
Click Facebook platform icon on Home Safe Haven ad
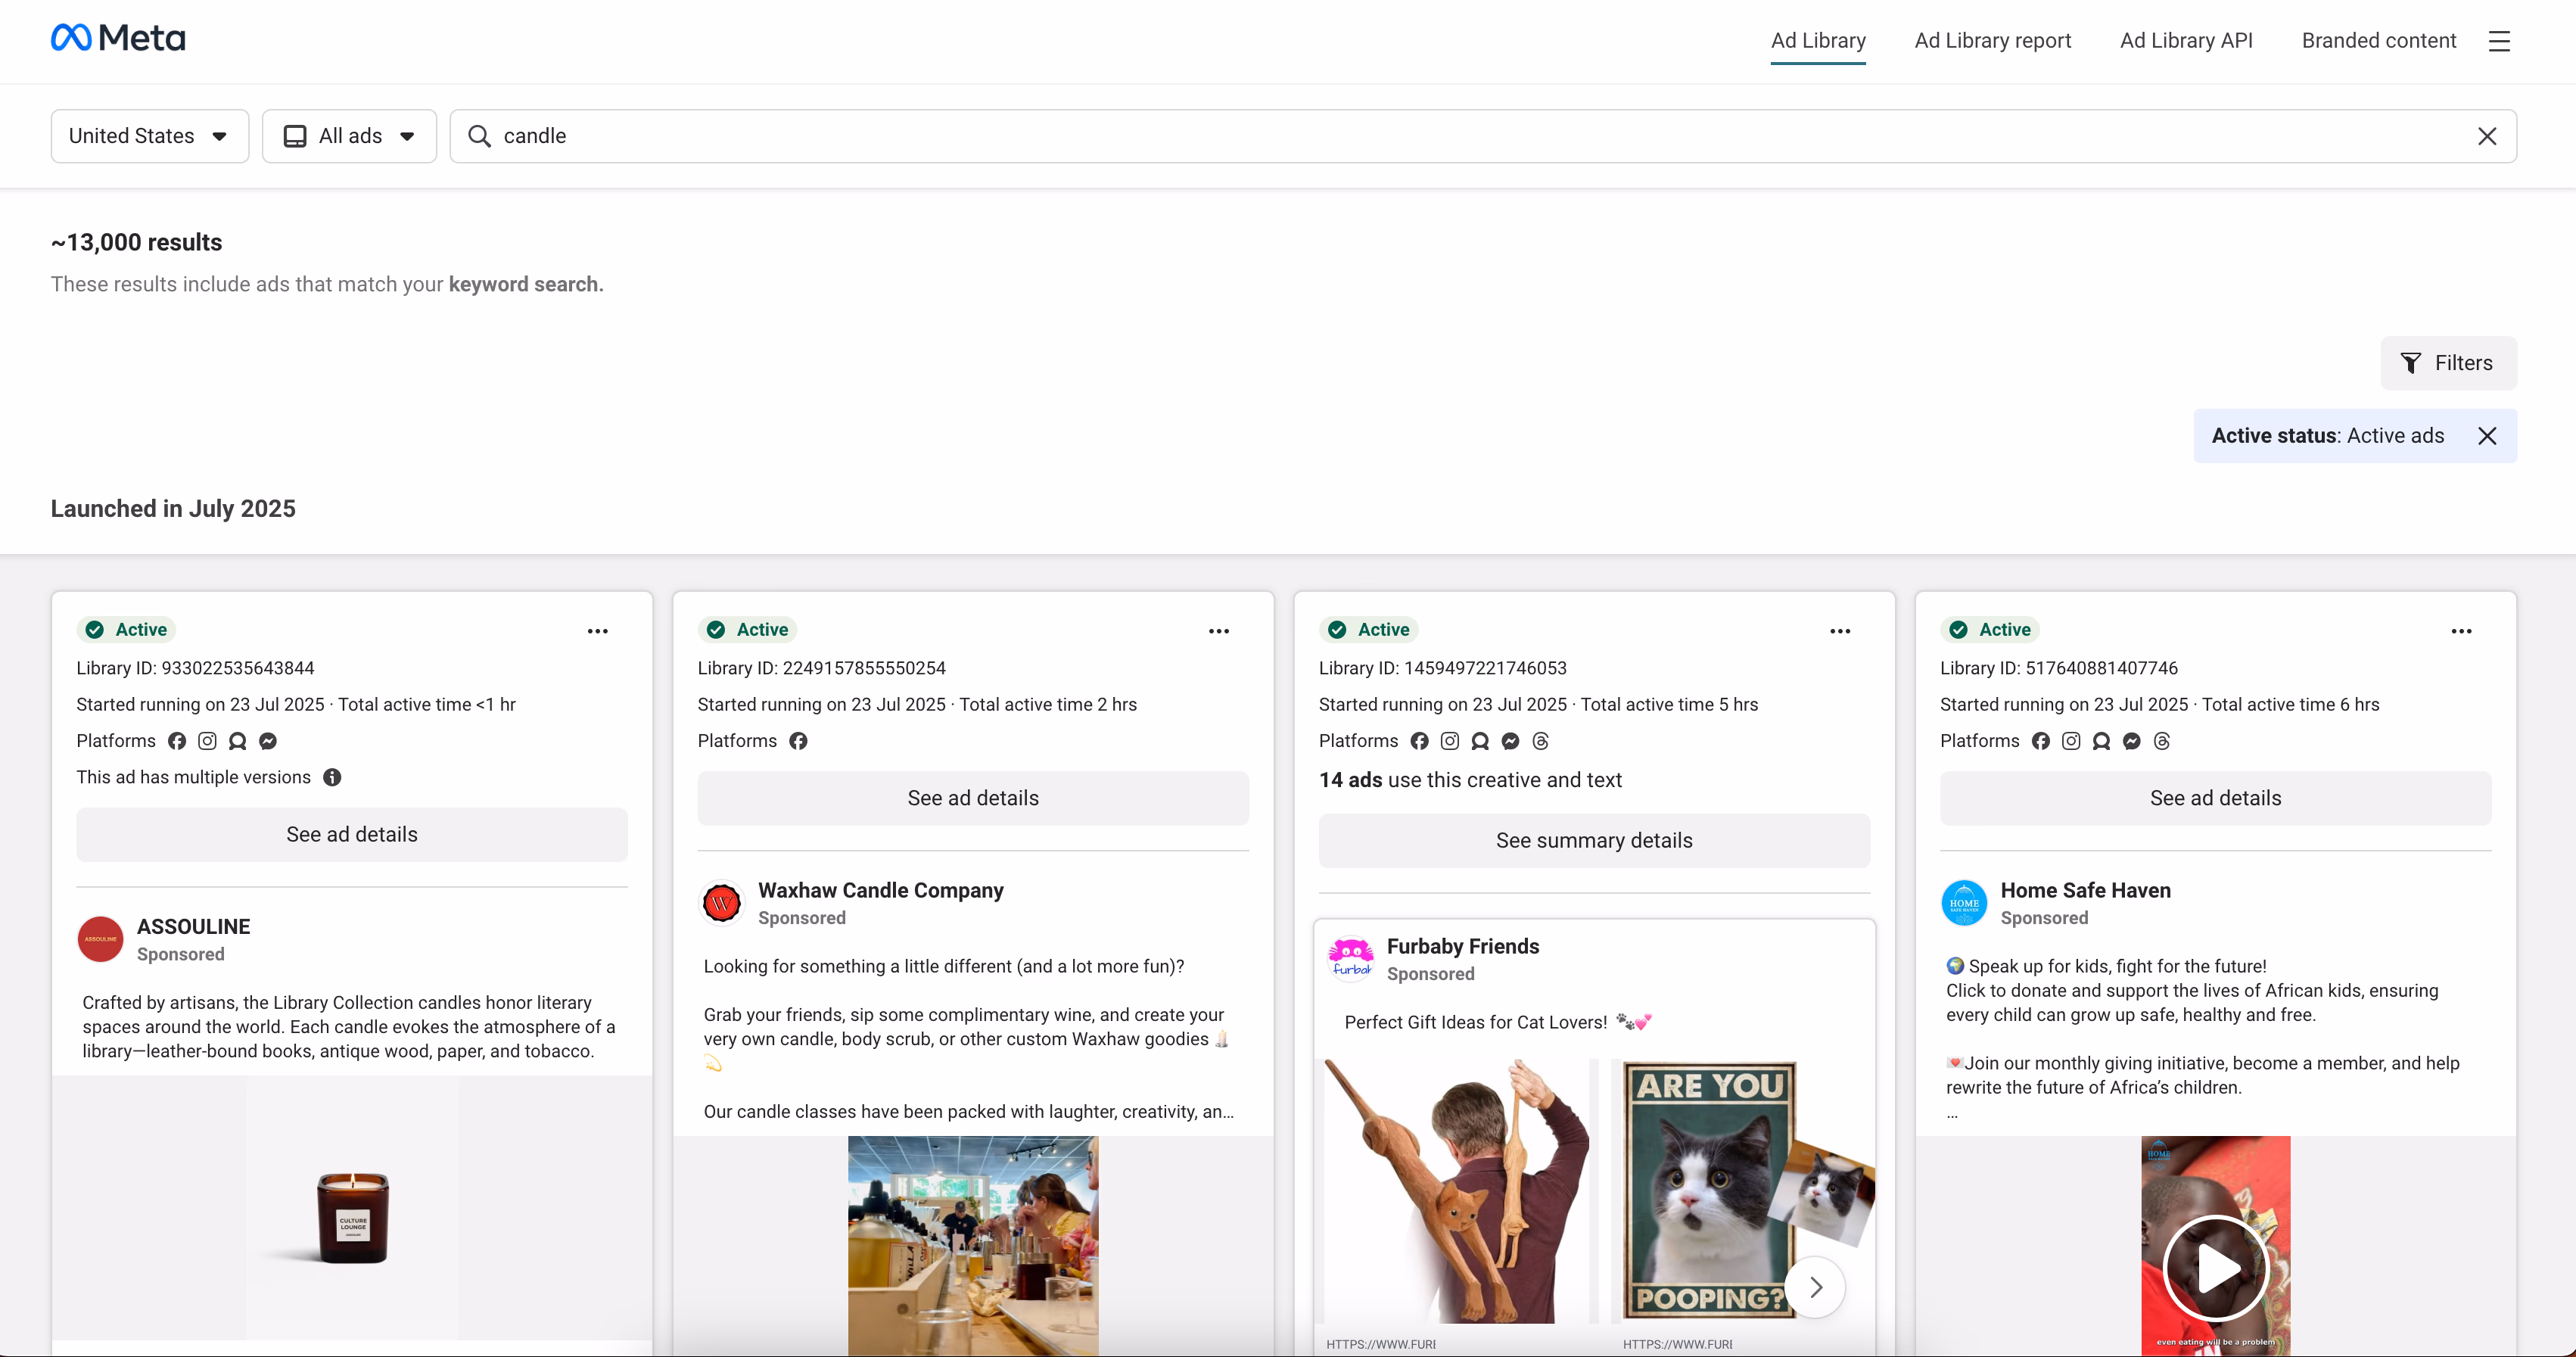(x=2040, y=741)
